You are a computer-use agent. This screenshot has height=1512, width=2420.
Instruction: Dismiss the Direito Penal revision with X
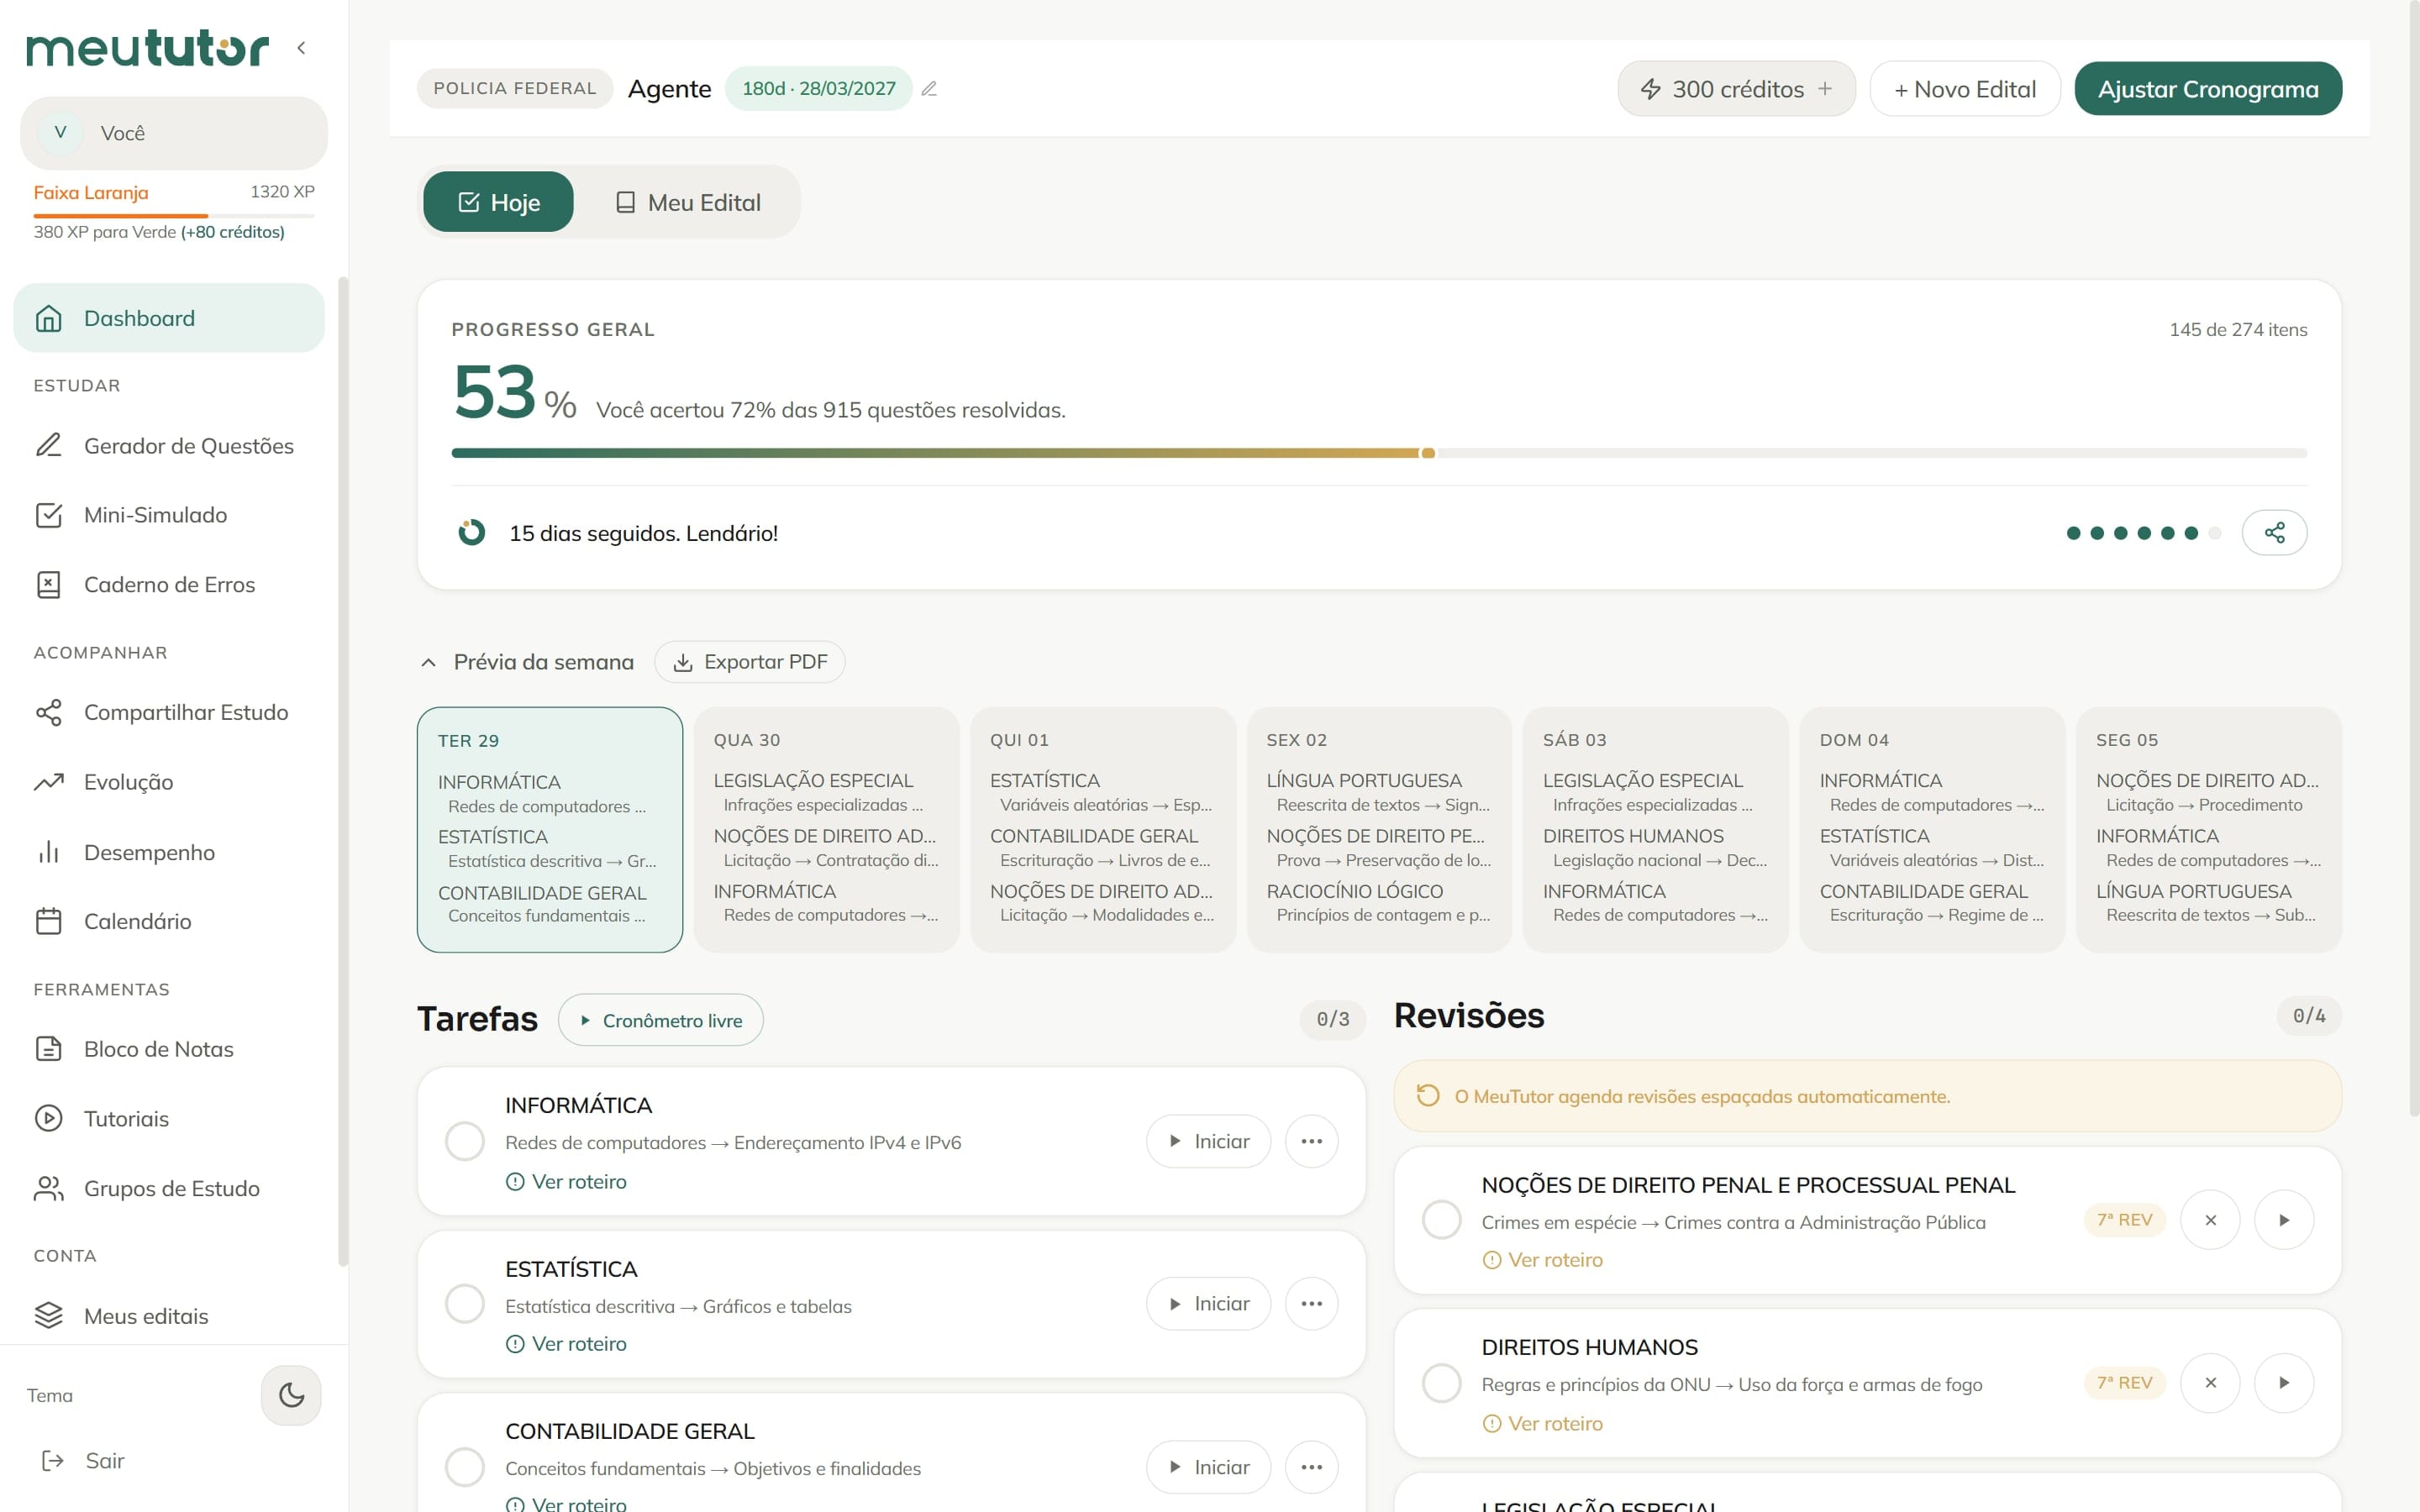pyautogui.click(x=2210, y=1219)
